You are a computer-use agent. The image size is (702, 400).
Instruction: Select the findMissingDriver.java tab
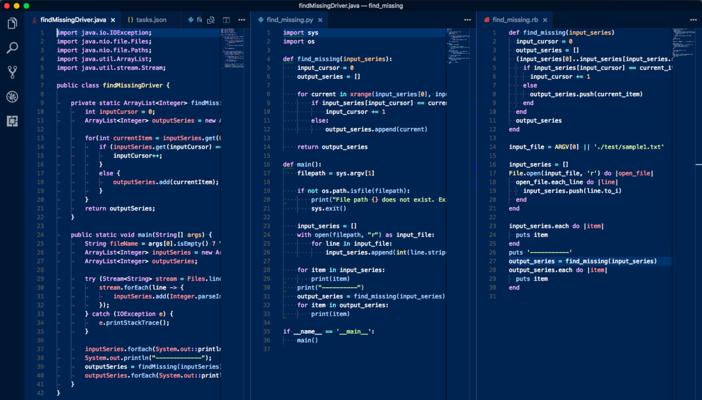pyautogui.click(x=72, y=20)
